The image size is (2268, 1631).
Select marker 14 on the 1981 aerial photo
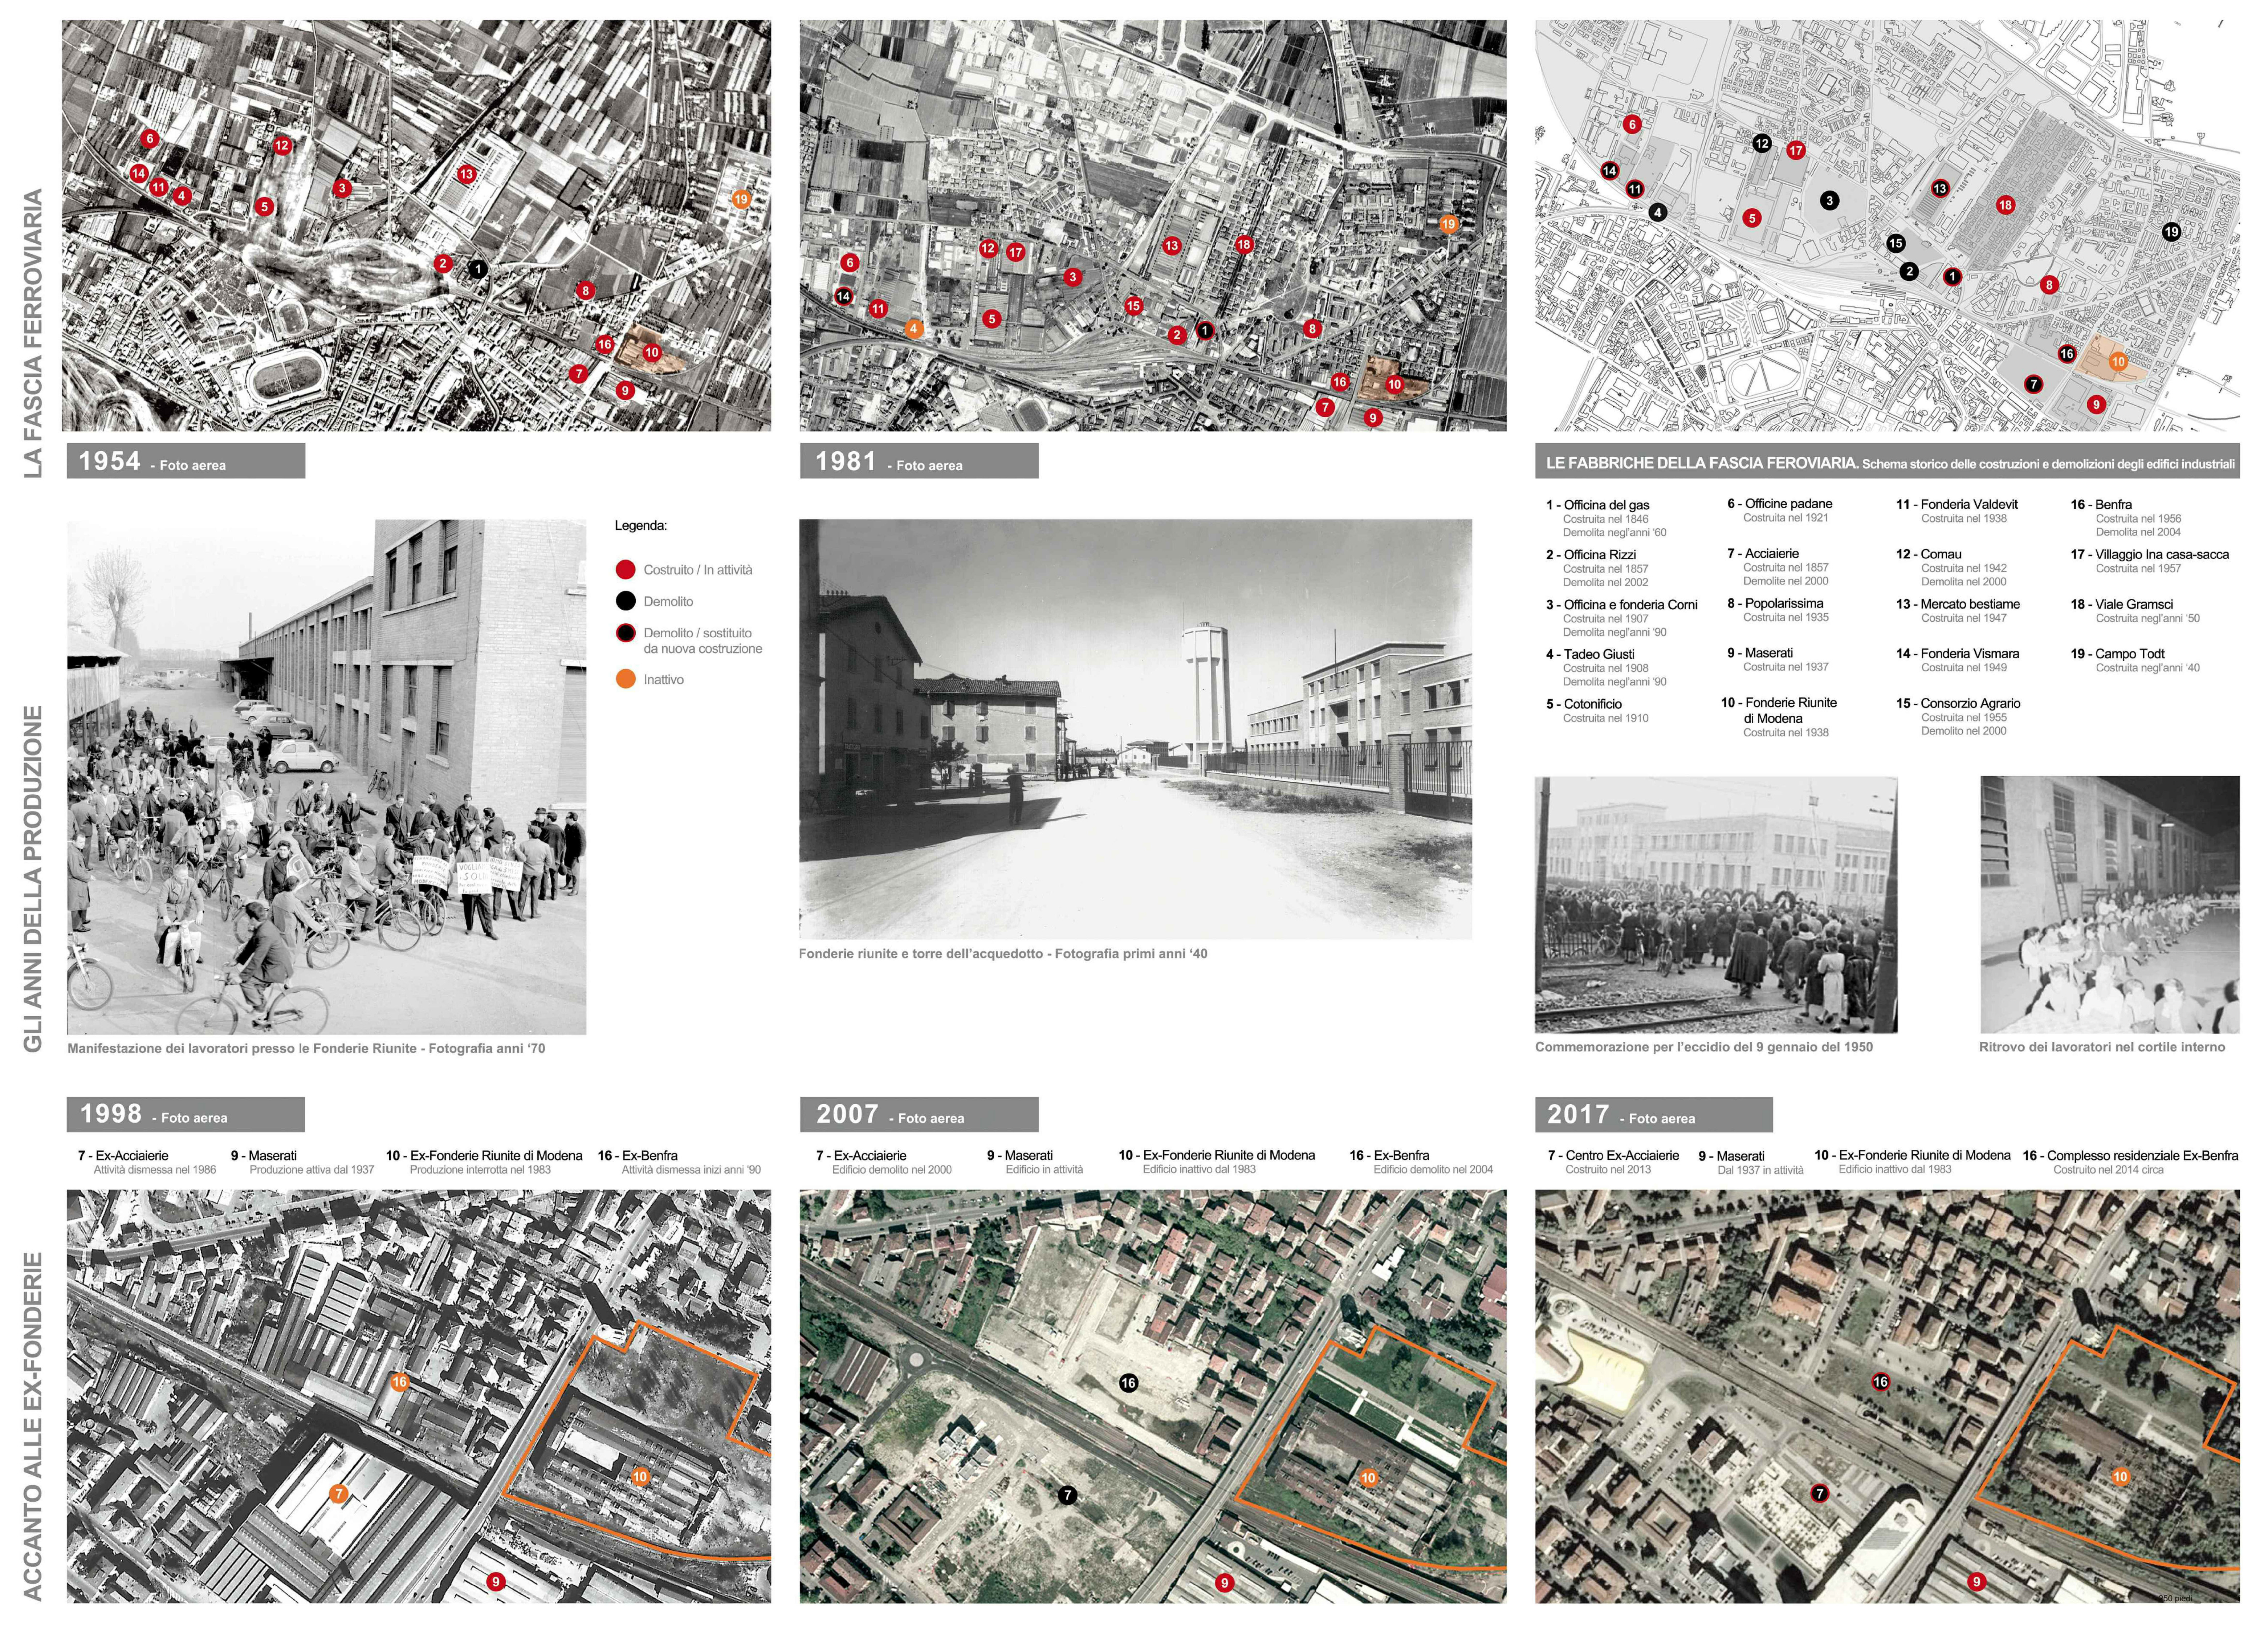844,296
